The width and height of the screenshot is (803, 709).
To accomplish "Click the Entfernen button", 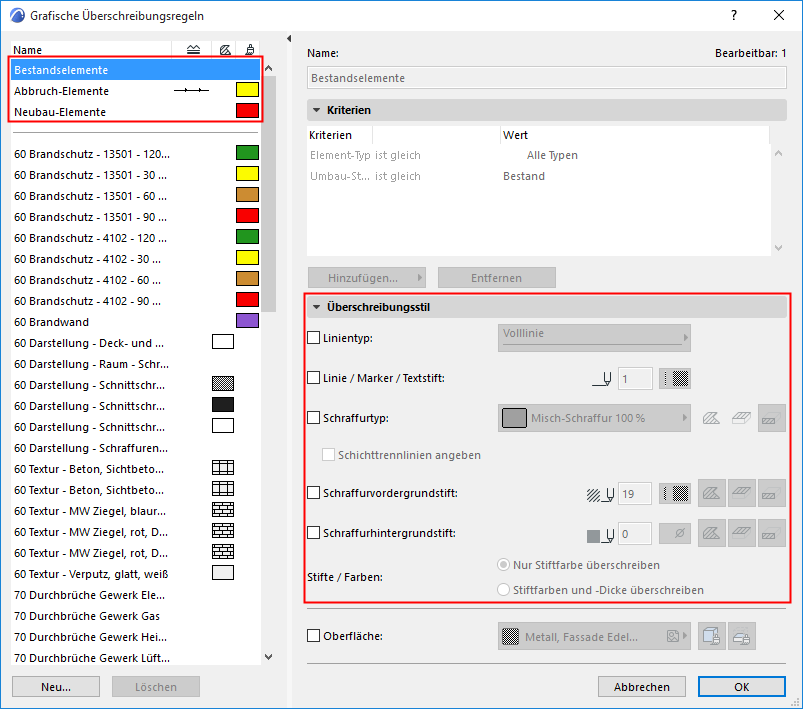I will (x=497, y=278).
